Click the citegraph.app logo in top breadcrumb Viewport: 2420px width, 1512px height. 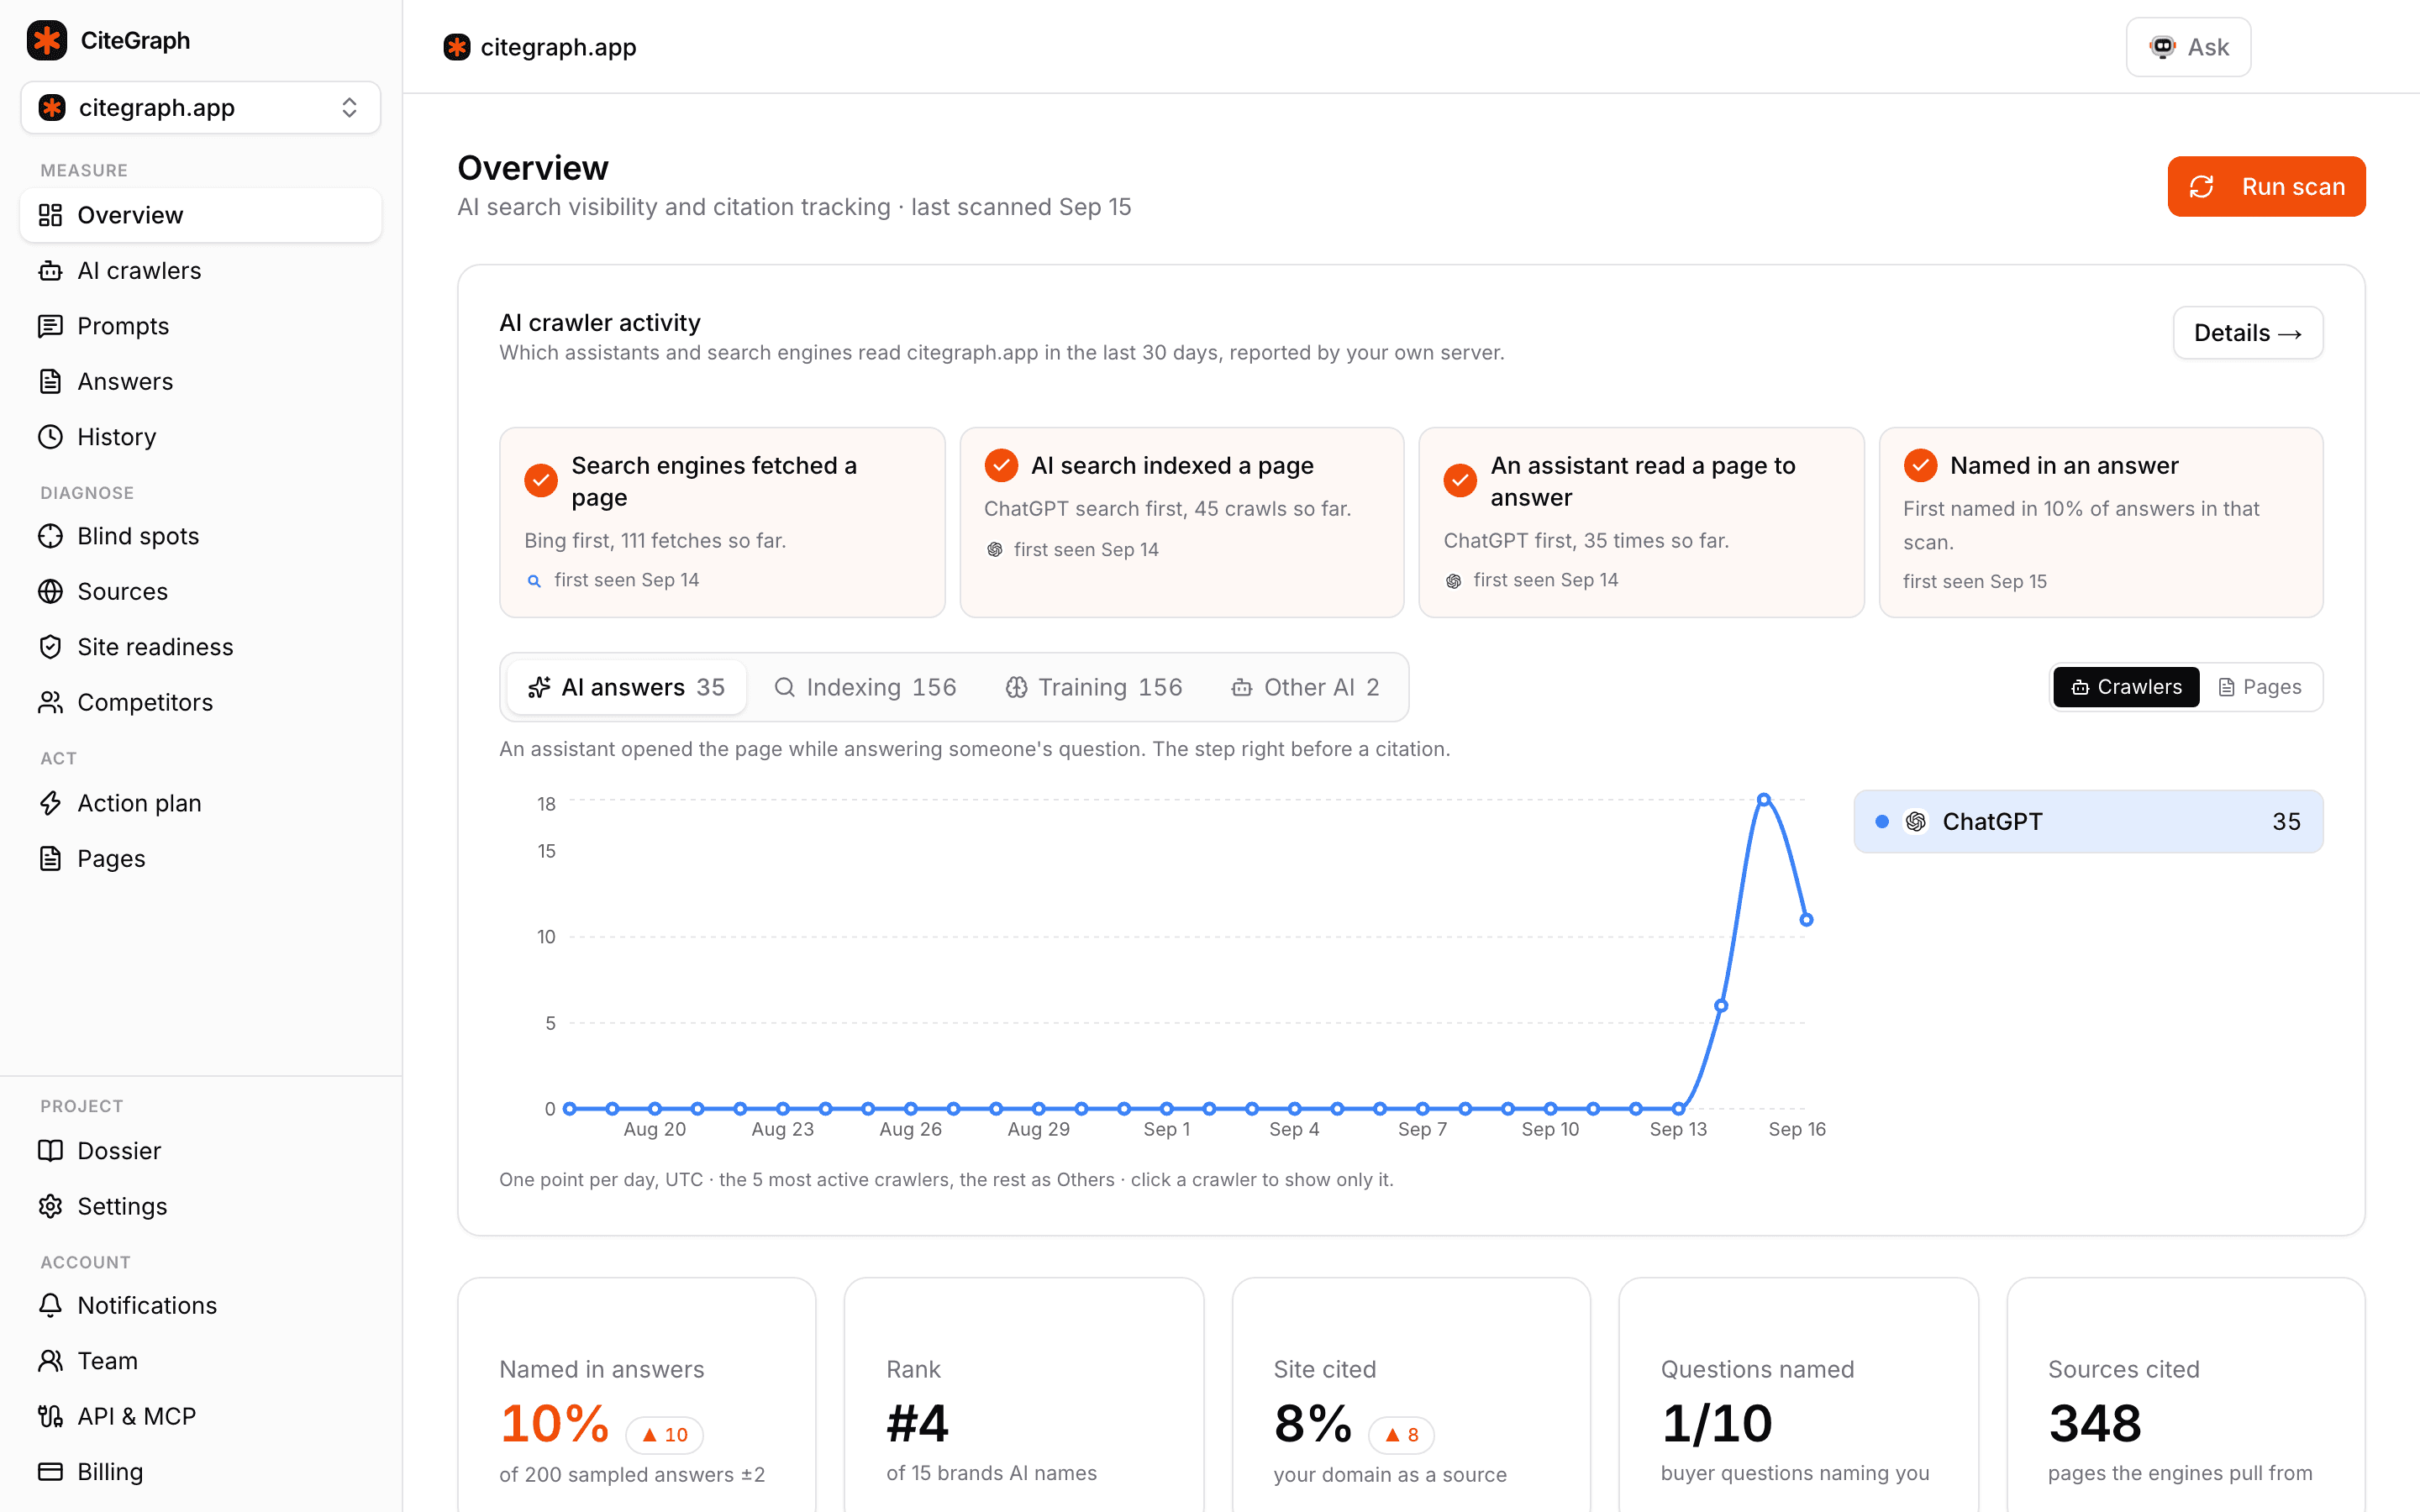pyautogui.click(x=457, y=47)
